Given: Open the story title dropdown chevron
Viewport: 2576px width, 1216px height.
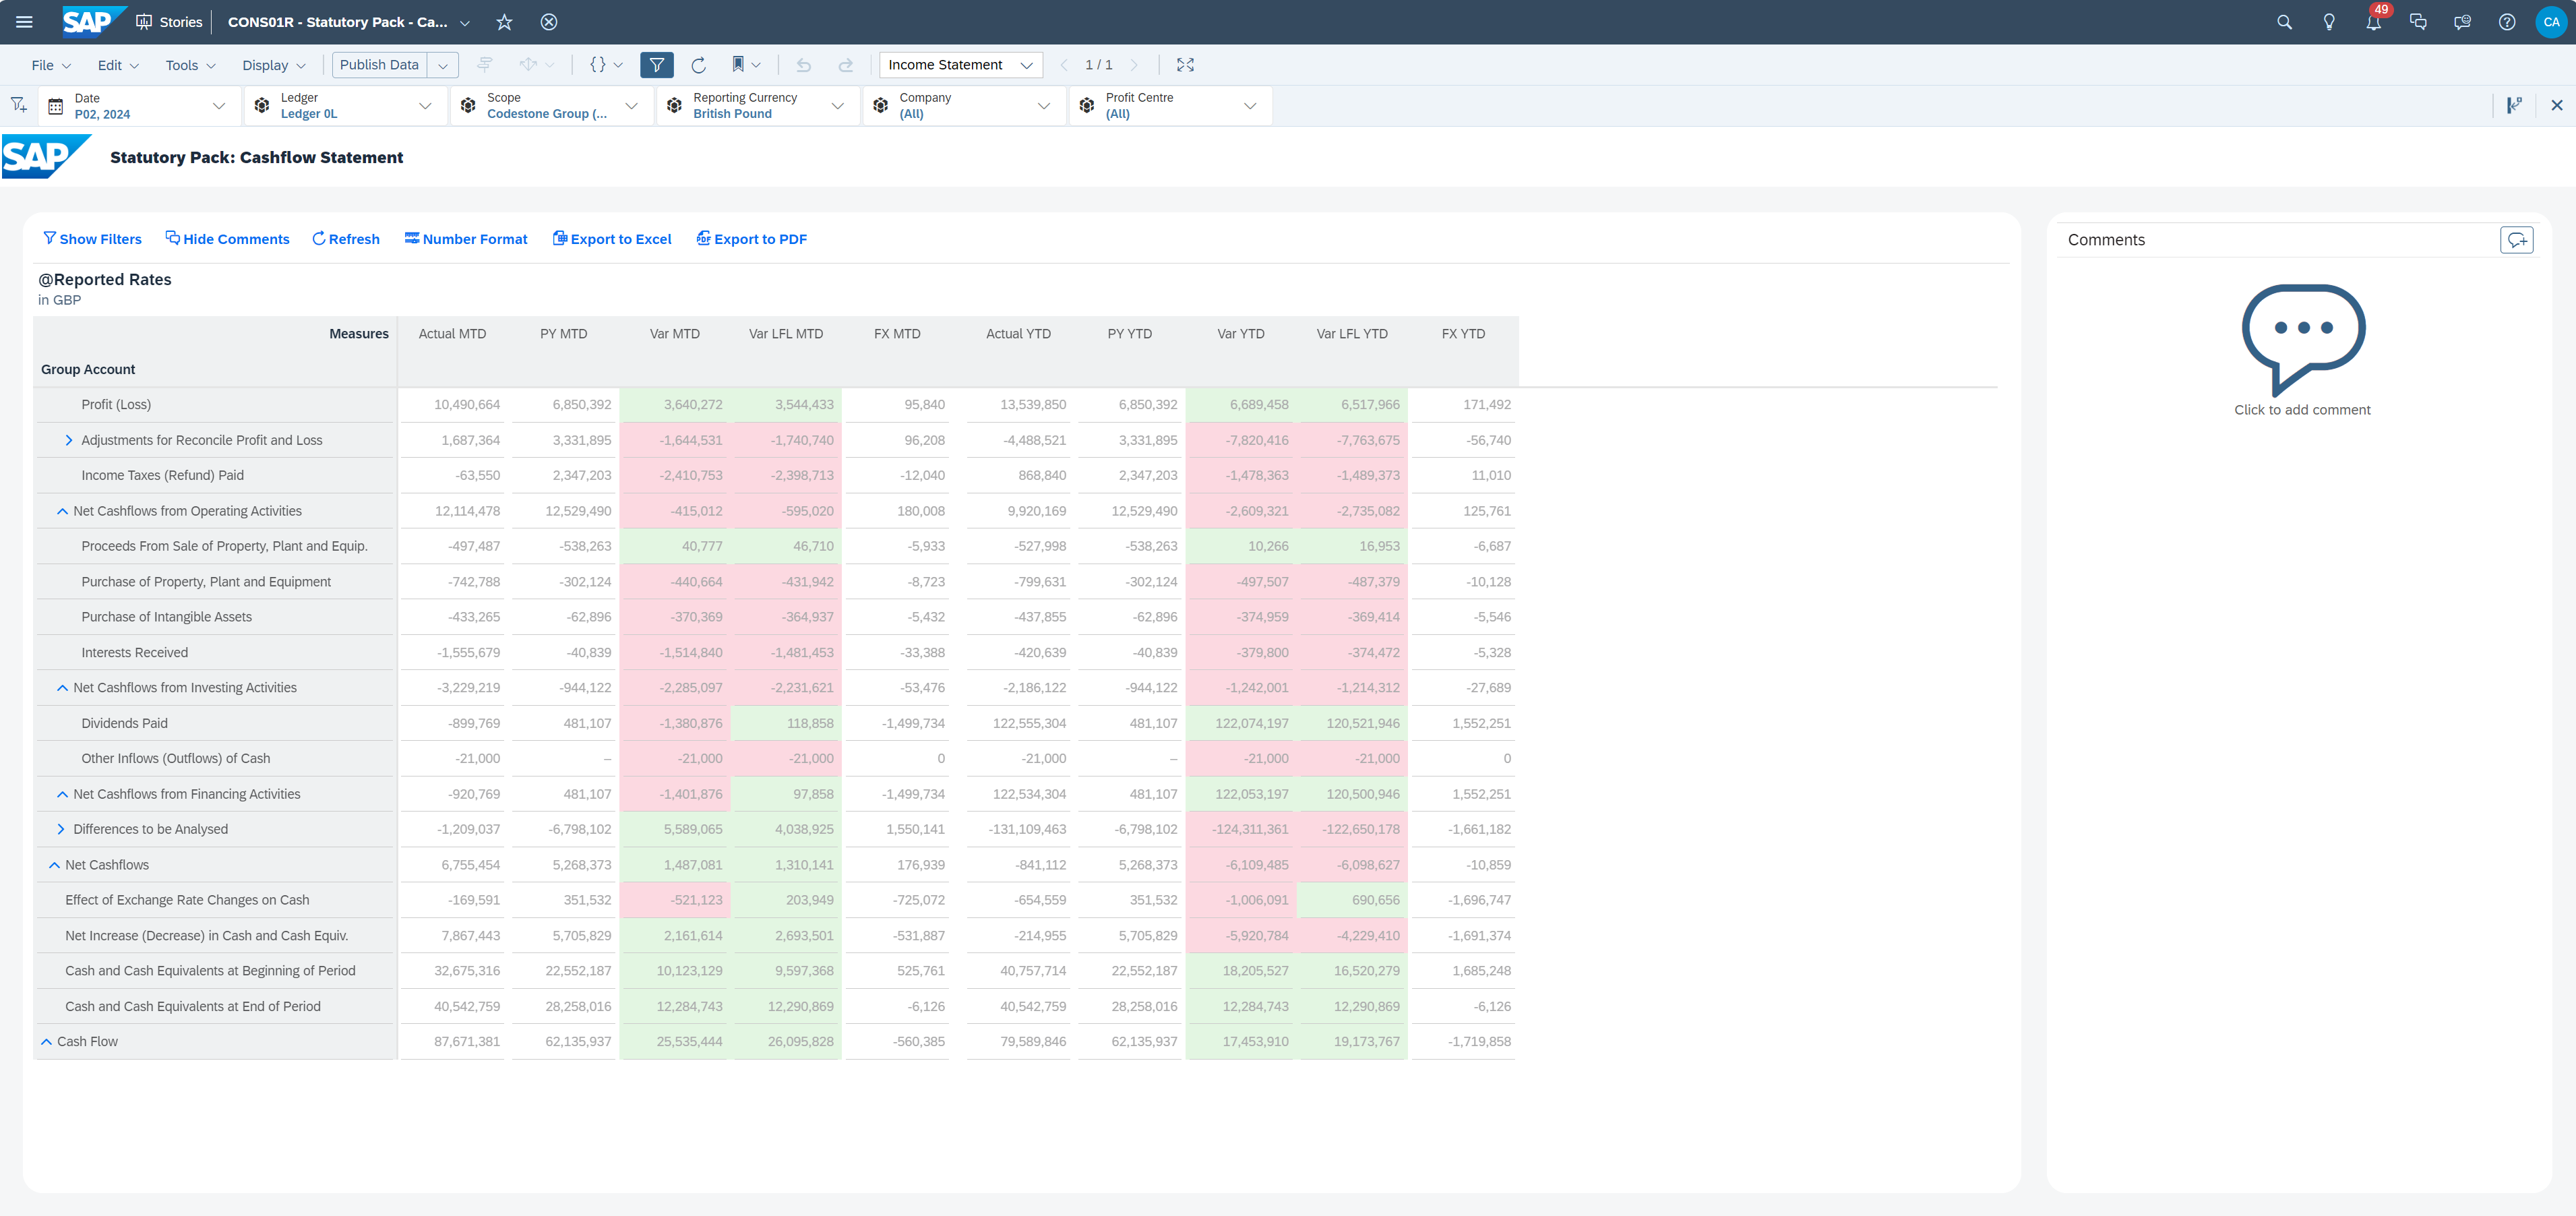Looking at the screenshot, I should click(x=465, y=22).
